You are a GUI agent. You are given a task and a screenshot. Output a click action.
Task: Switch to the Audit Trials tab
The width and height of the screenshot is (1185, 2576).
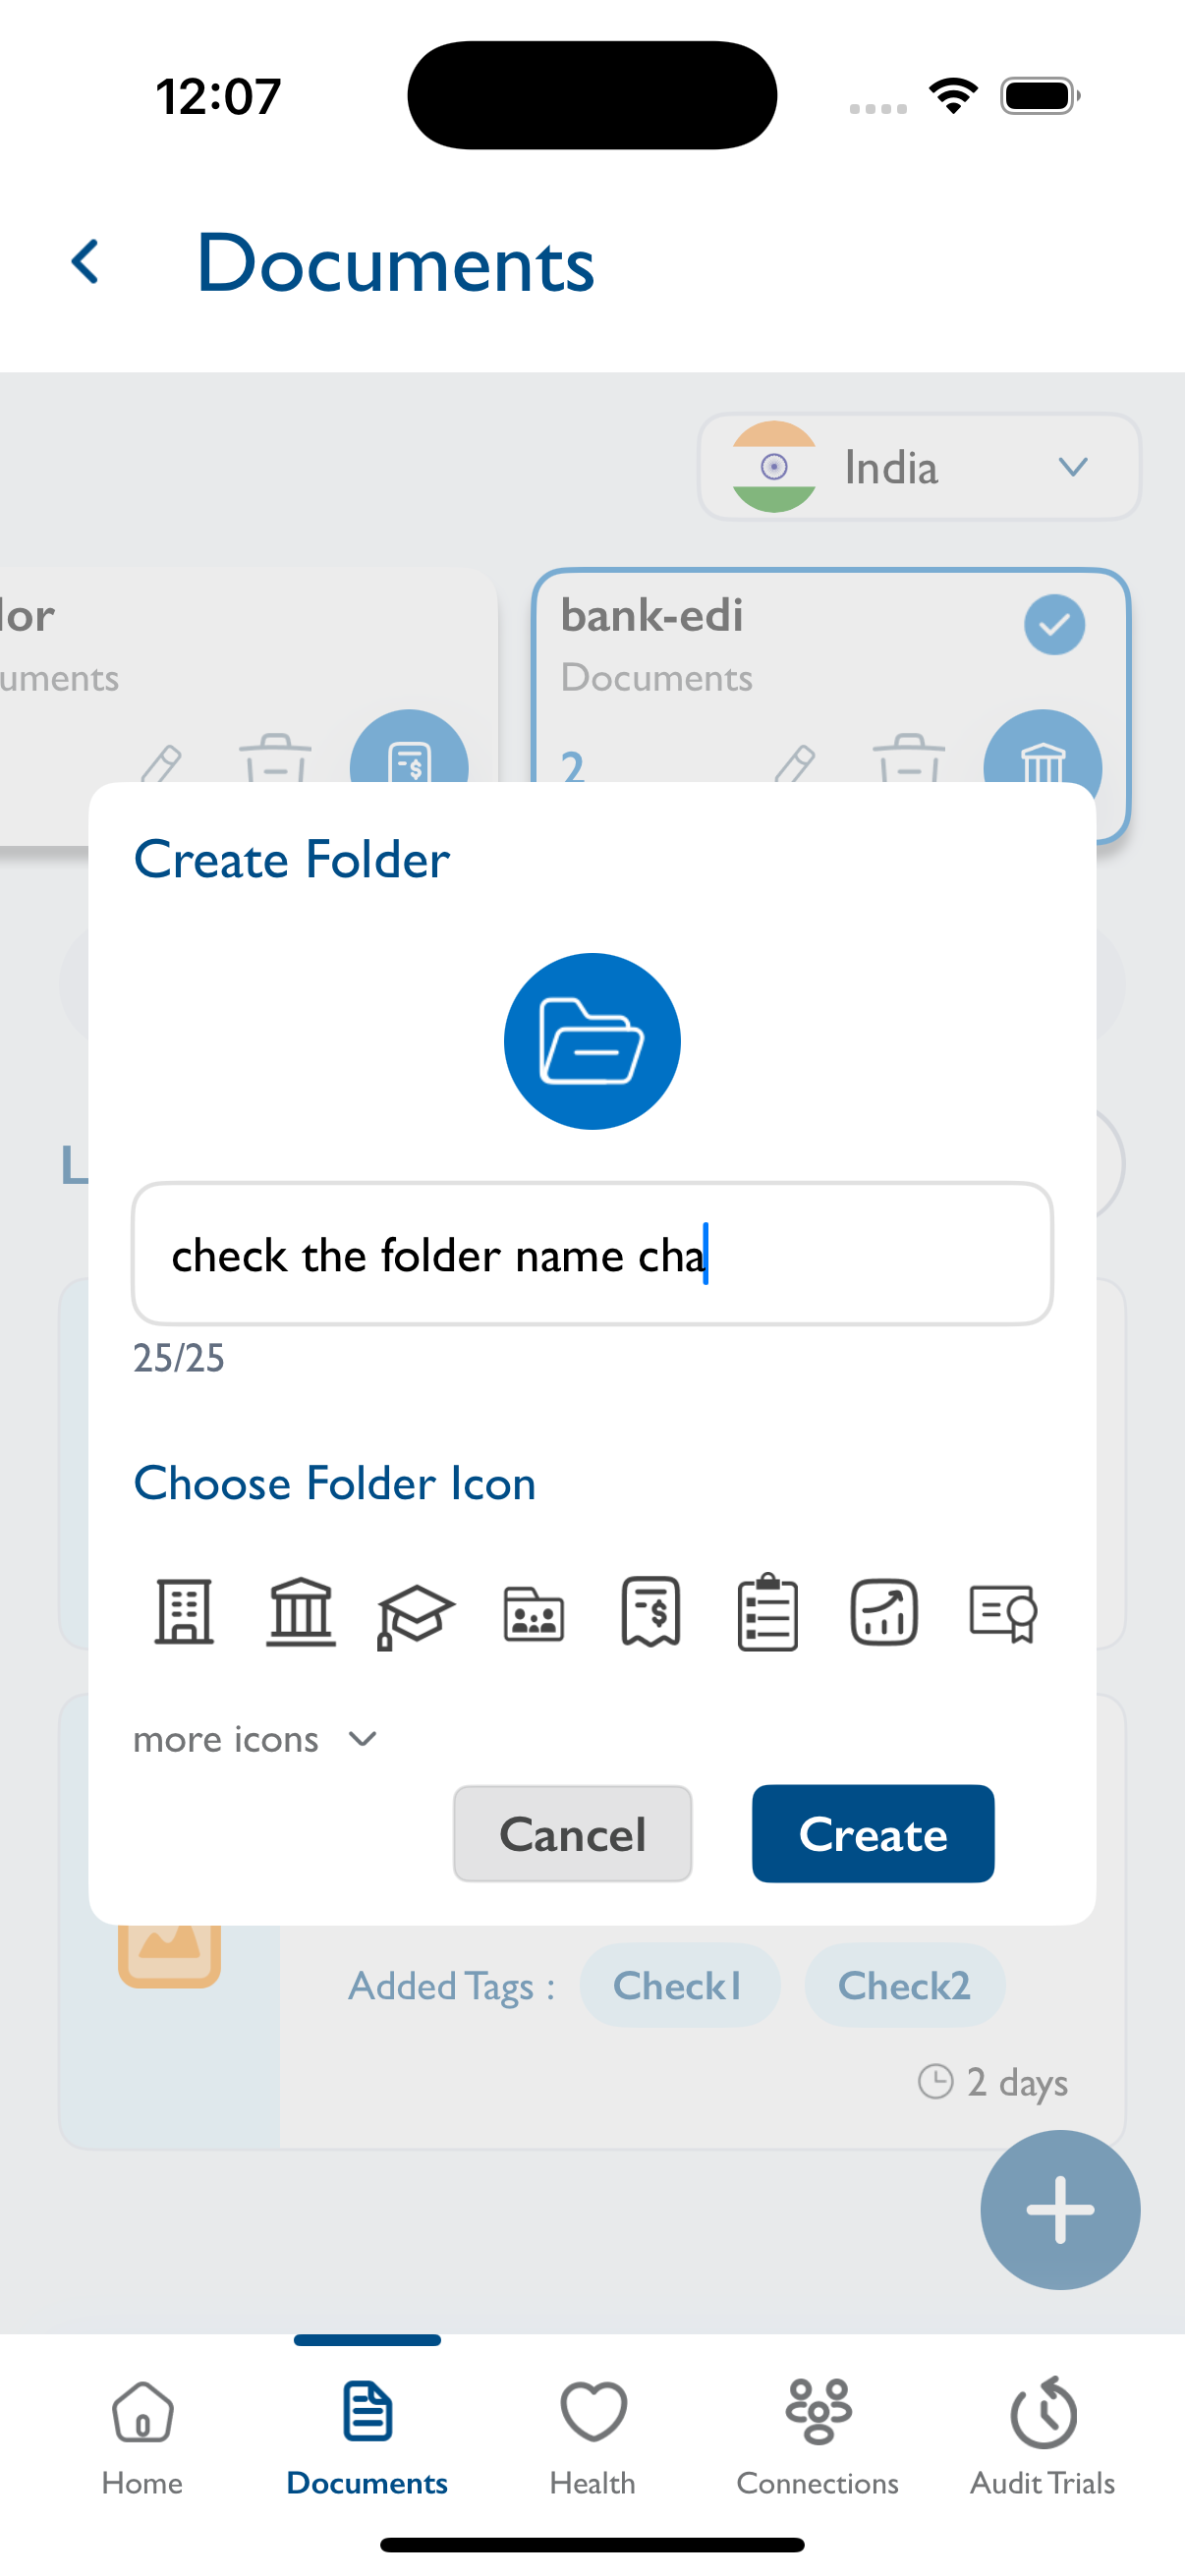click(1042, 2438)
